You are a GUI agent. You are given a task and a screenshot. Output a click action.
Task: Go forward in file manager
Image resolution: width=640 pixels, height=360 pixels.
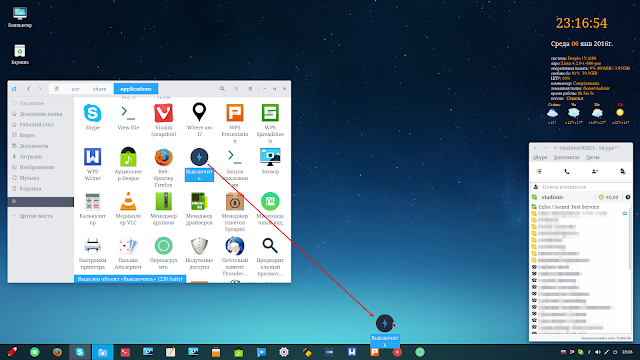40,89
